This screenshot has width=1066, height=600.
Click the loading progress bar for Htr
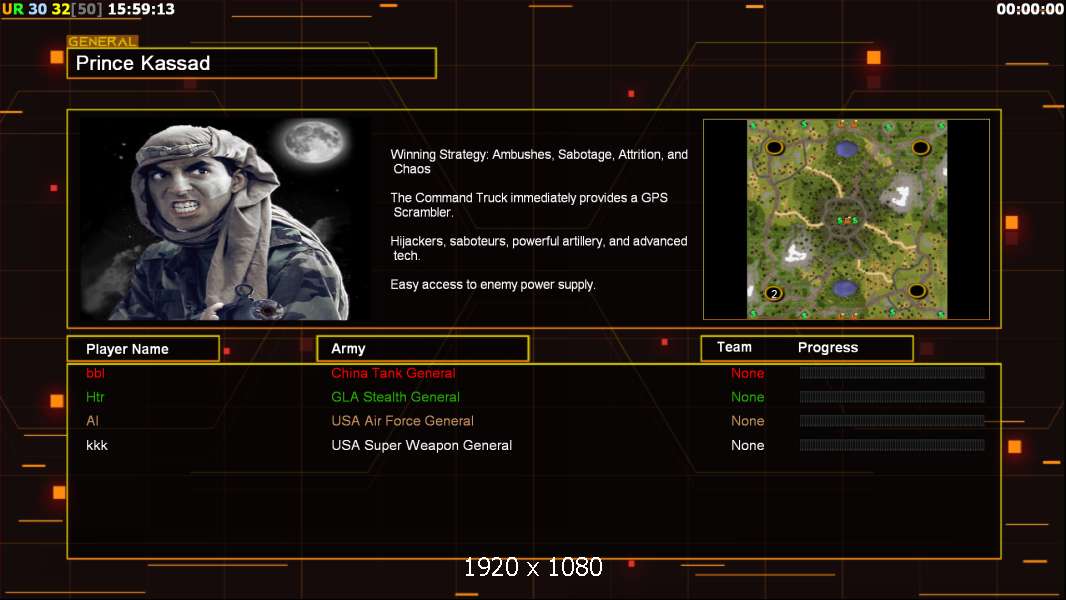click(x=892, y=396)
